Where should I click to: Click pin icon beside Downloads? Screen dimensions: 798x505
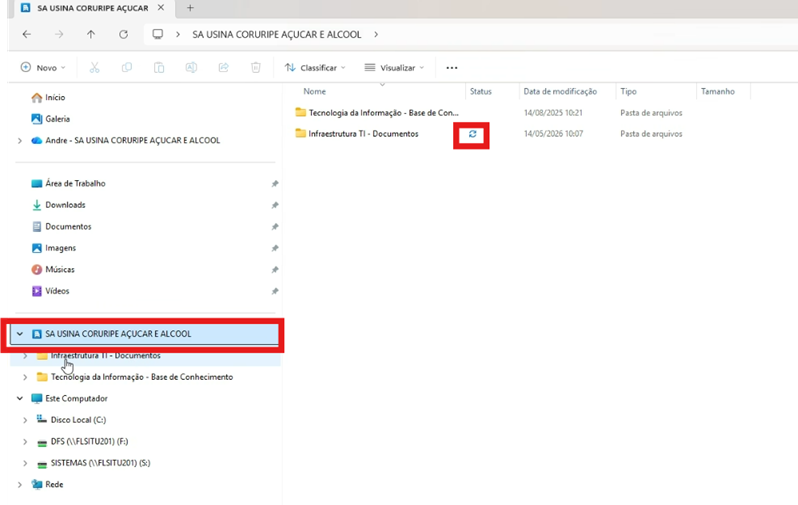[275, 205]
